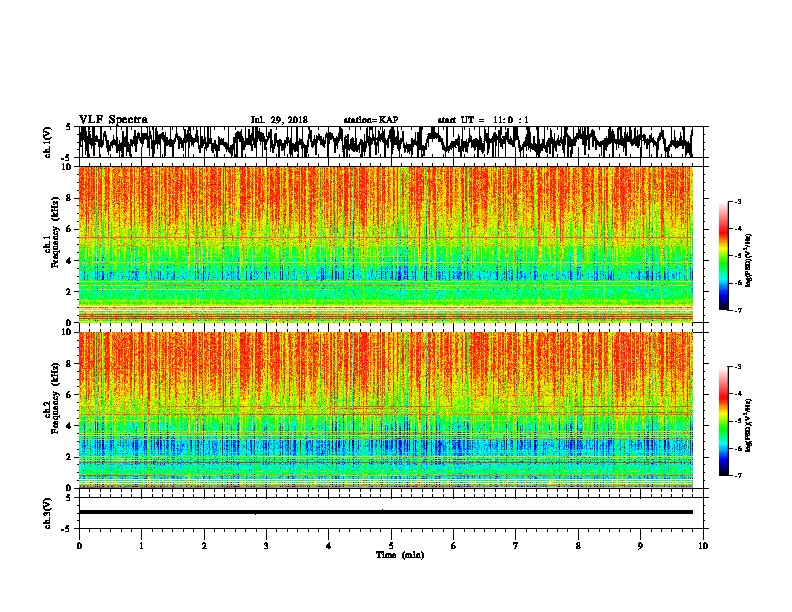Click time axis tick label "7"

pyautogui.click(x=516, y=546)
